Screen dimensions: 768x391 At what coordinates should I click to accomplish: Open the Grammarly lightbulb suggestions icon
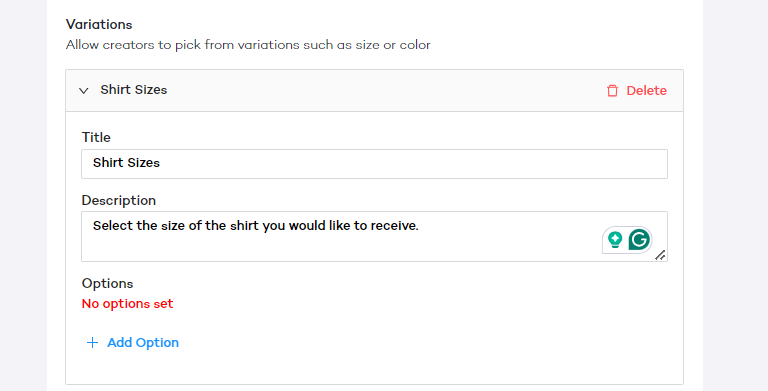coord(615,240)
